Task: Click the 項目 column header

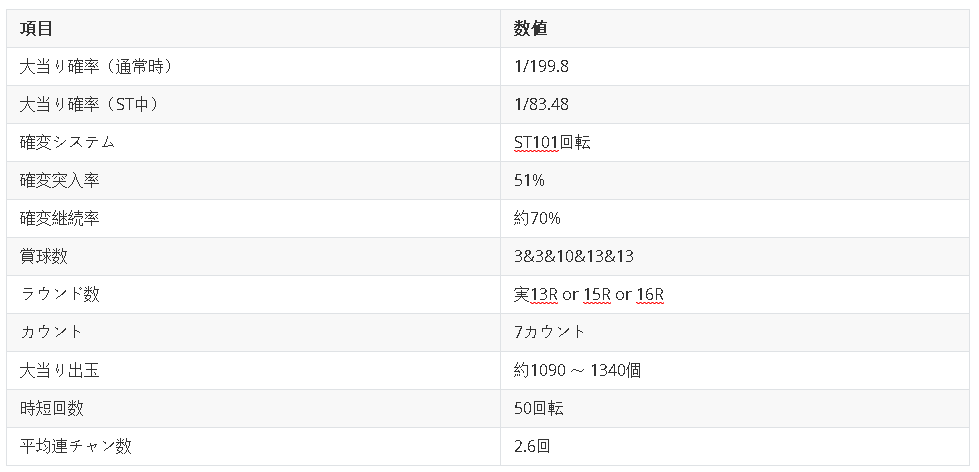Action: click(37, 29)
